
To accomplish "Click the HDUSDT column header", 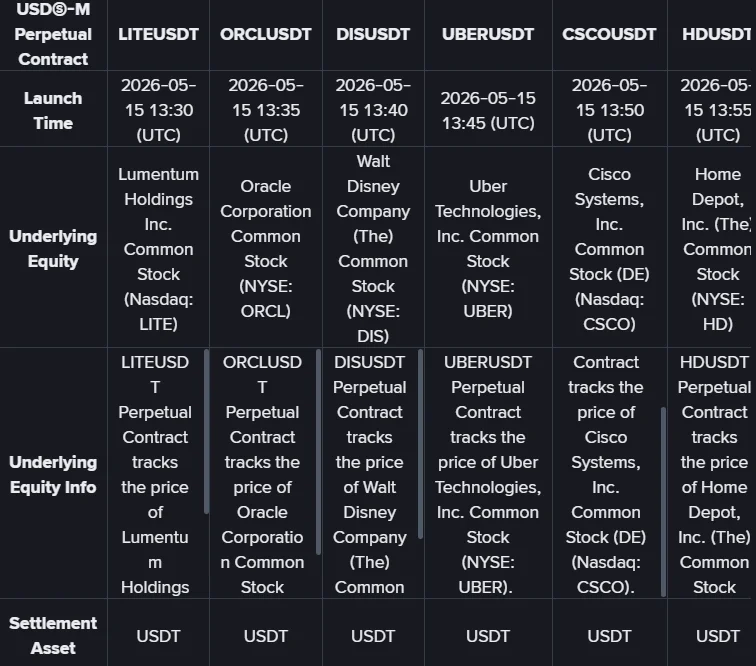I will (x=712, y=35).
